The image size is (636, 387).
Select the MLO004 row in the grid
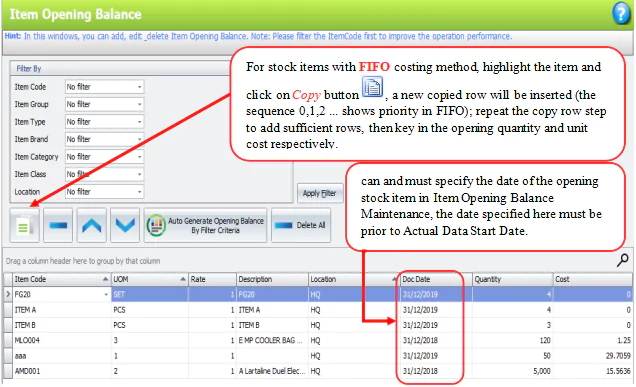coord(318,340)
